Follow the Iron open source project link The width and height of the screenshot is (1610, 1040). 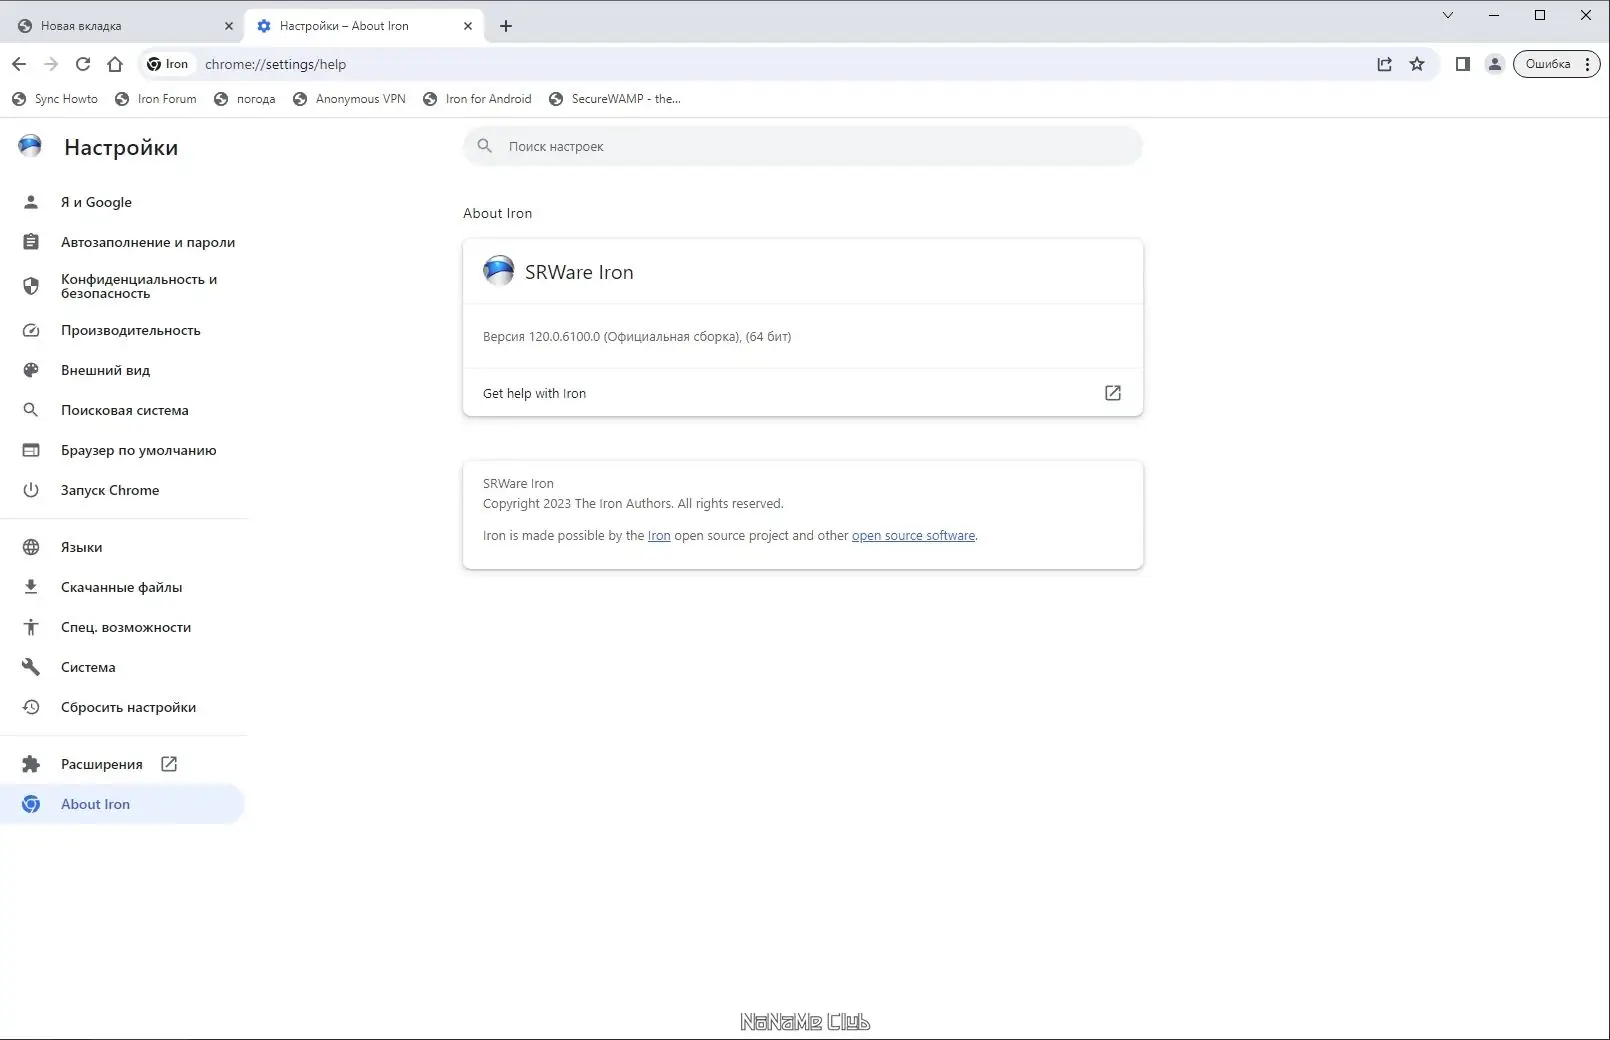pyautogui.click(x=659, y=536)
